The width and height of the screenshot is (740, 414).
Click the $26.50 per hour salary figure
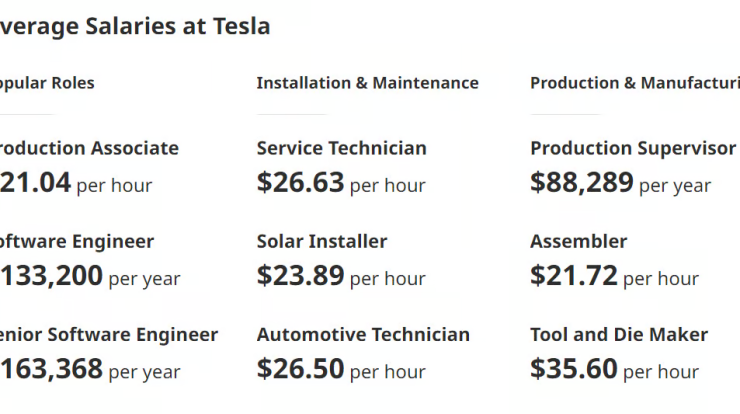pyautogui.click(x=341, y=369)
